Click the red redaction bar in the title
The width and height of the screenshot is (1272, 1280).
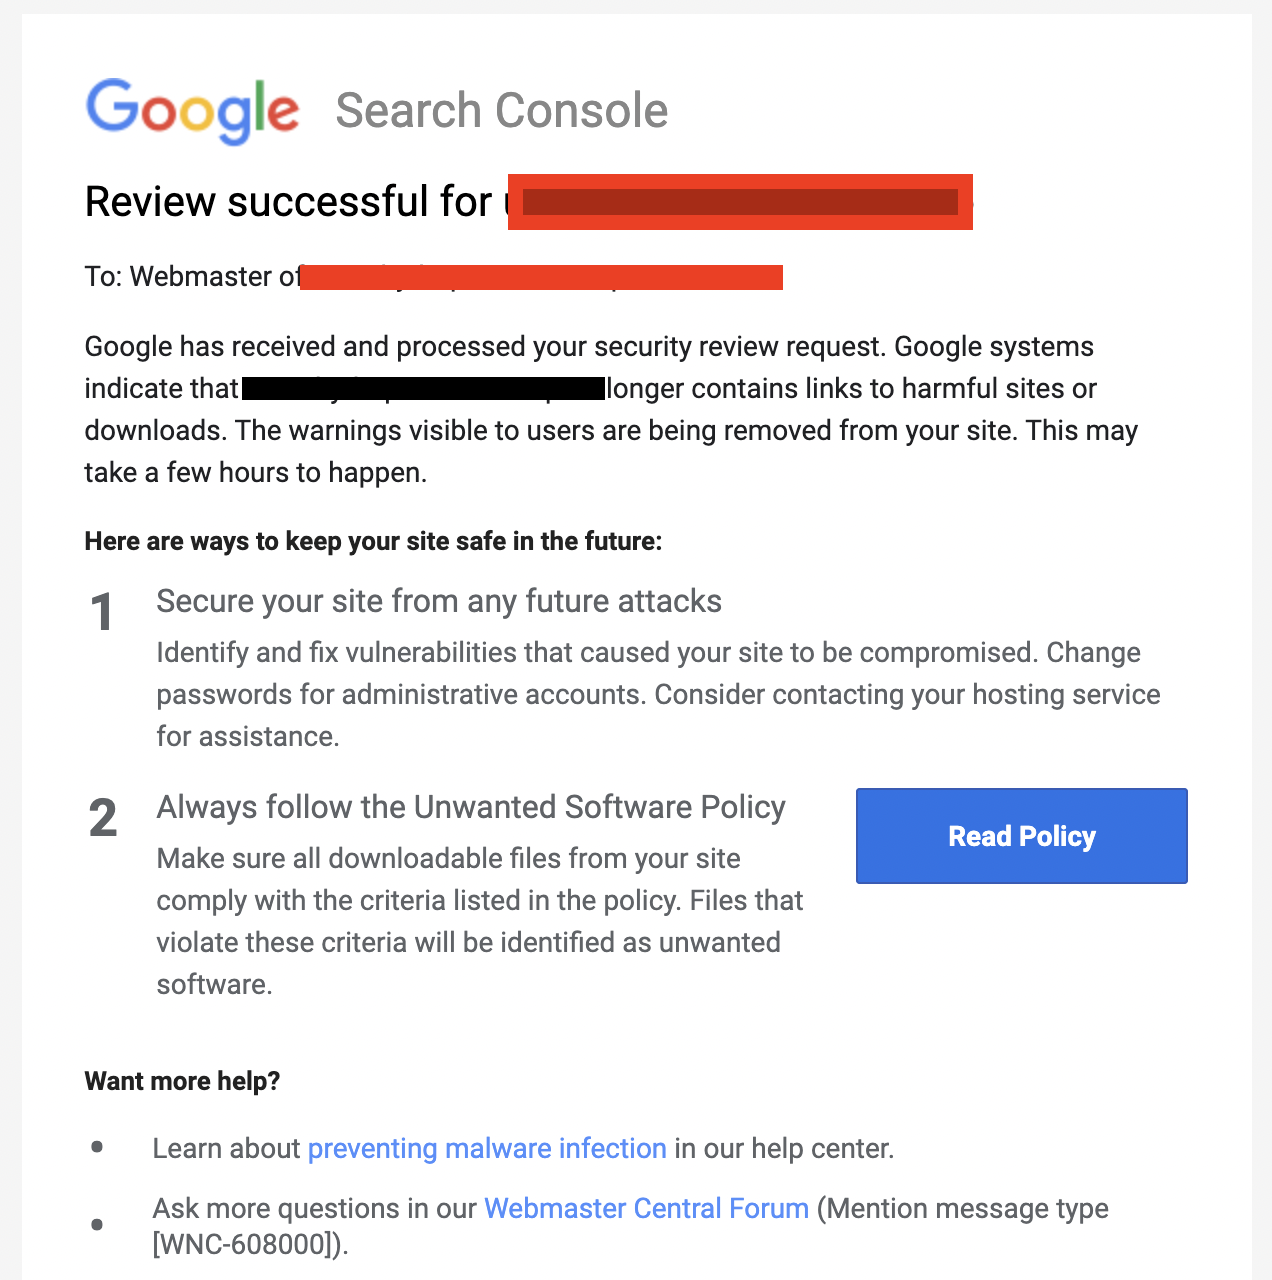click(x=740, y=201)
